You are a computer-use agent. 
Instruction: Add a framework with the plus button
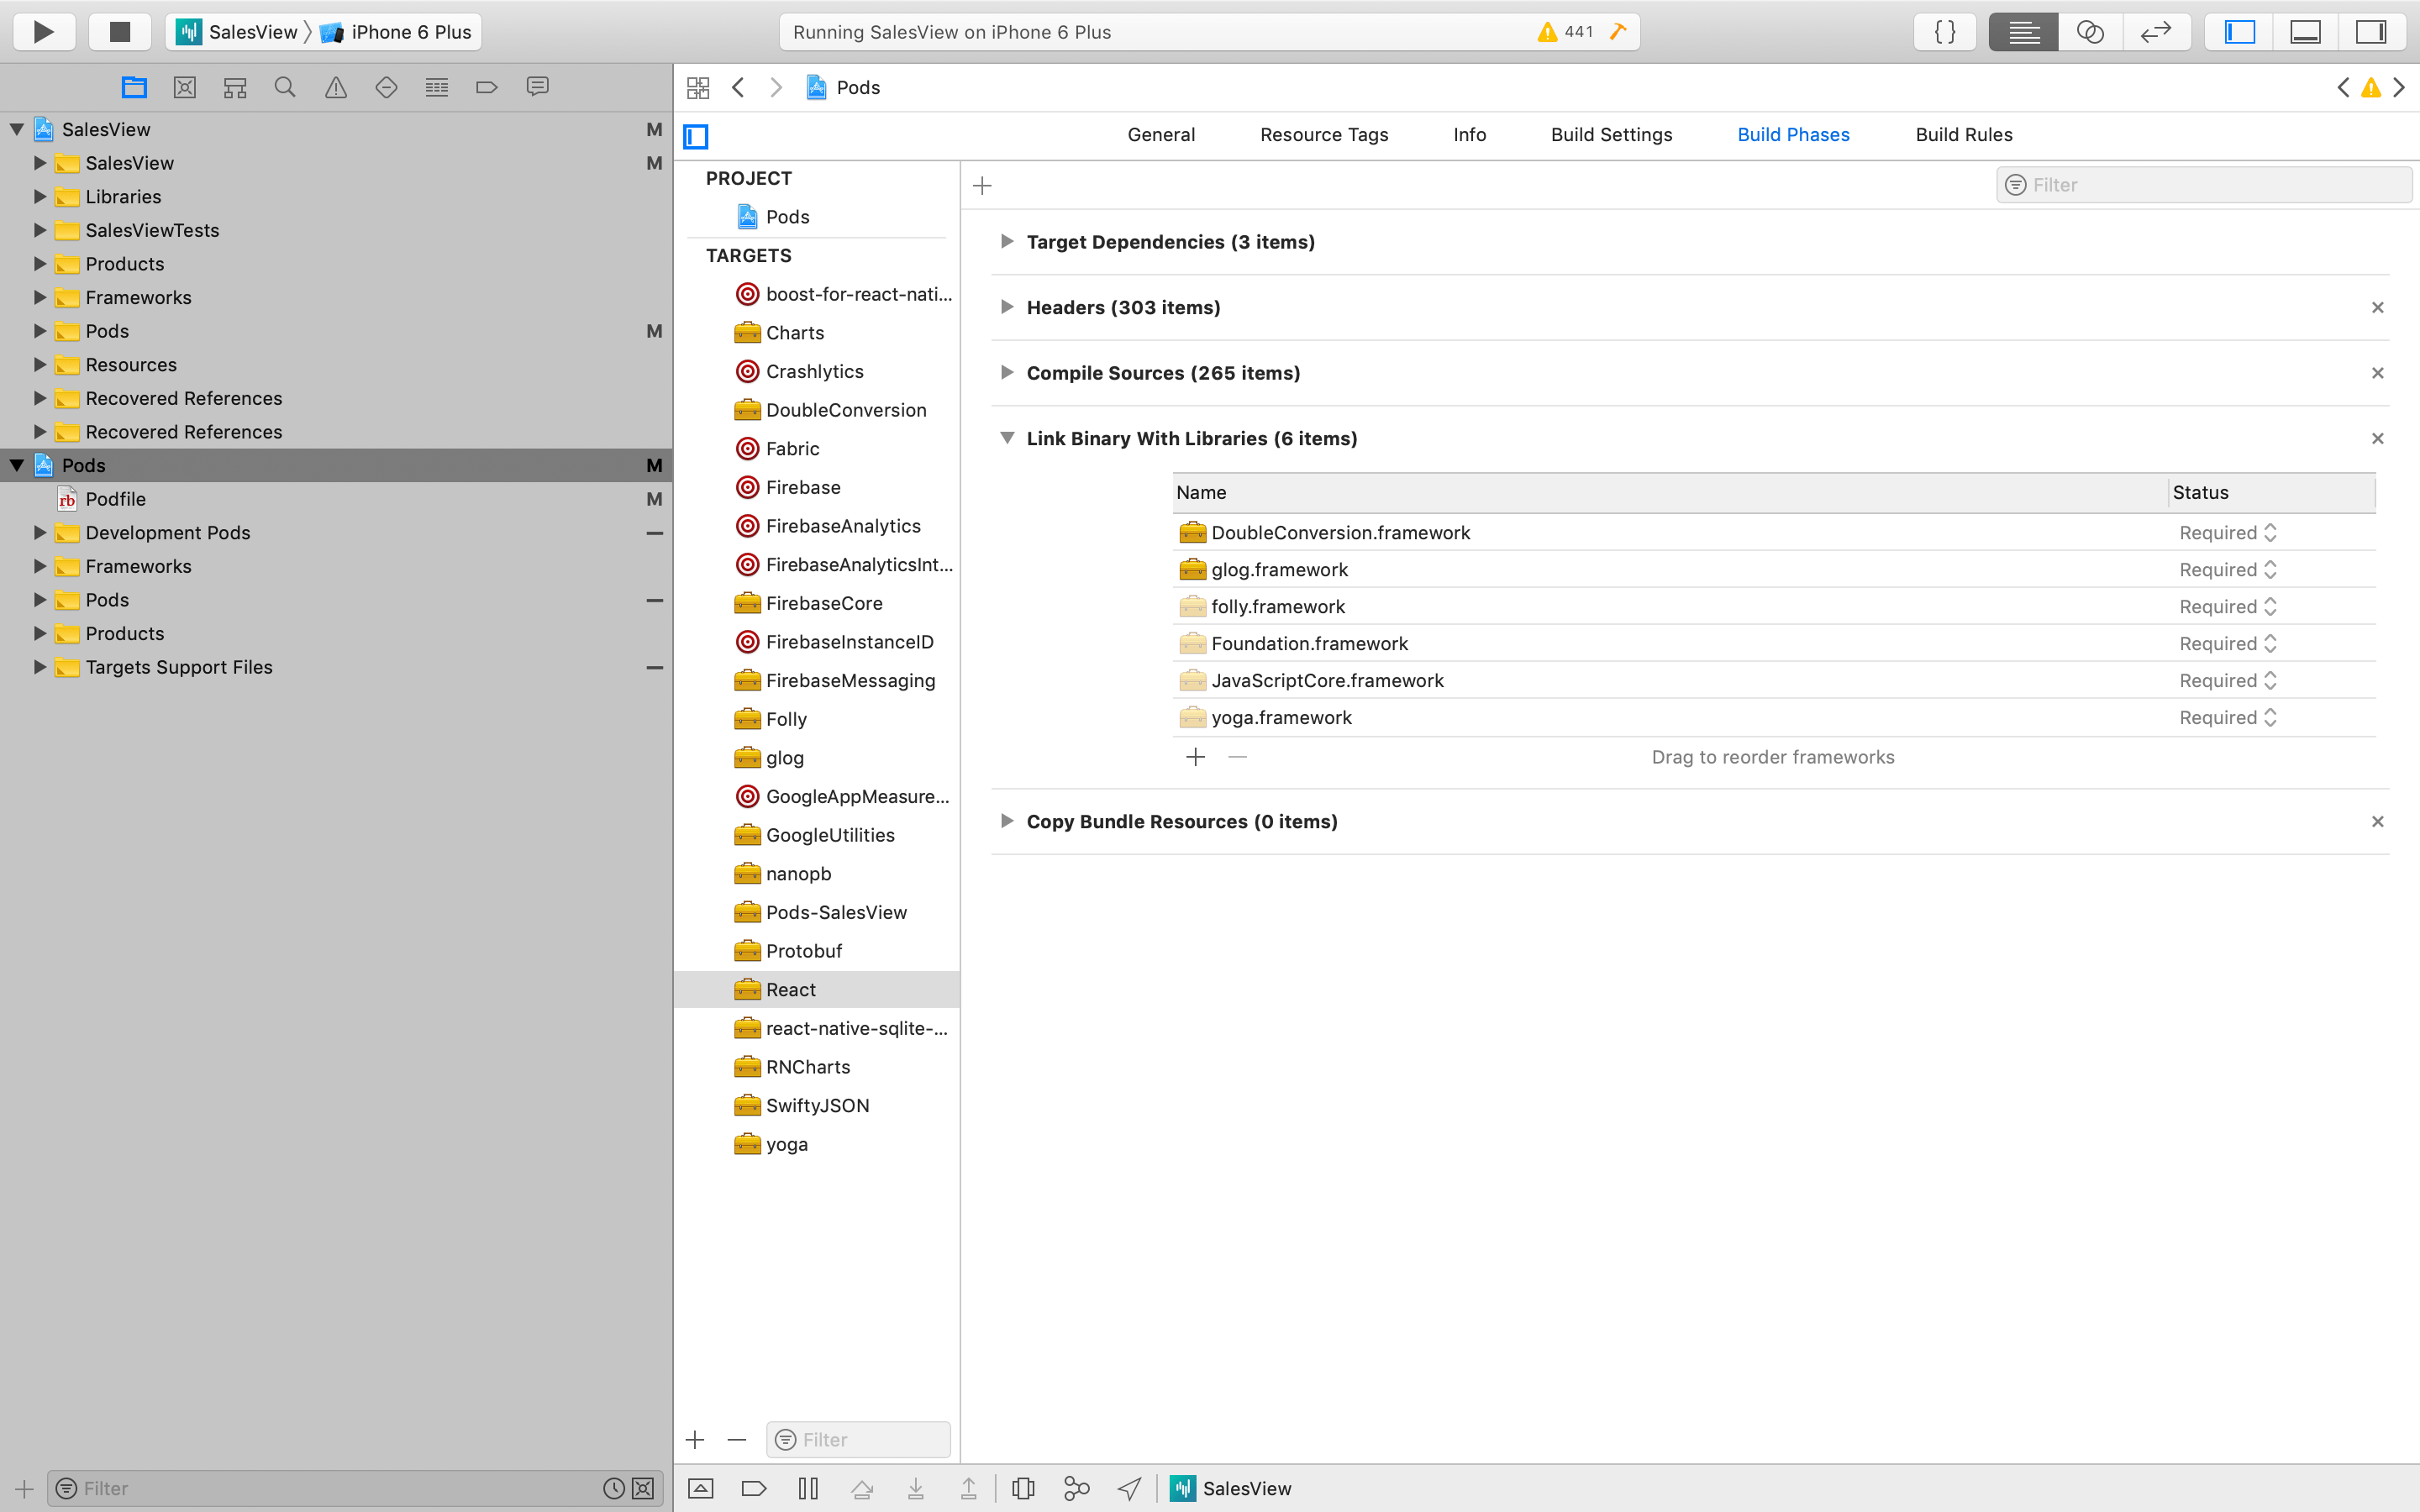pyautogui.click(x=1194, y=757)
